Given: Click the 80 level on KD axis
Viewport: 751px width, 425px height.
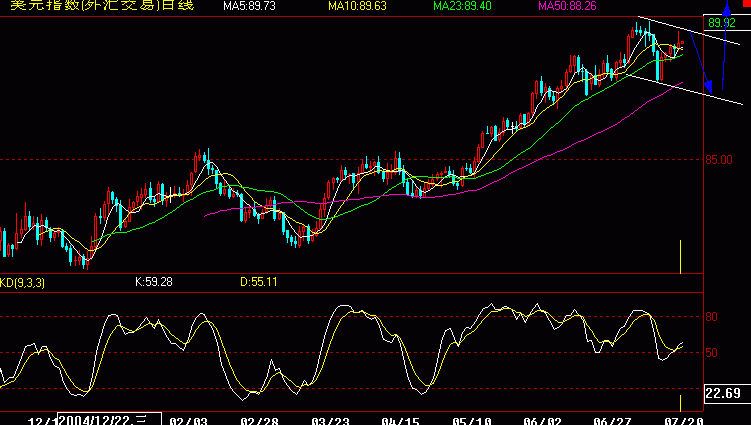Looking at the screenshot, I should pyautogui.click(x=711, y=317).
